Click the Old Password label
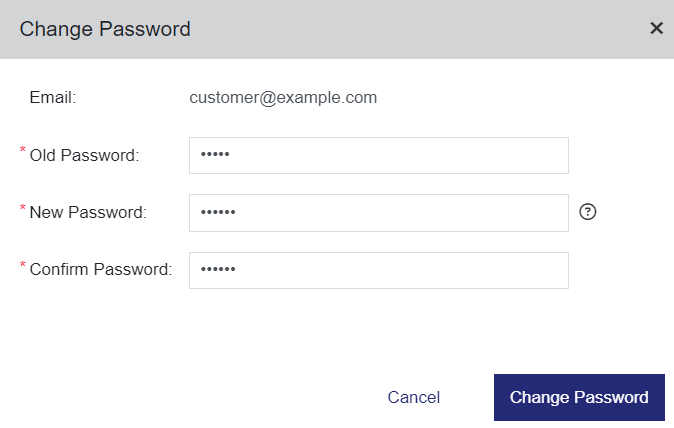The height and width of the screenshot is (428, 674). click(84, 156)
